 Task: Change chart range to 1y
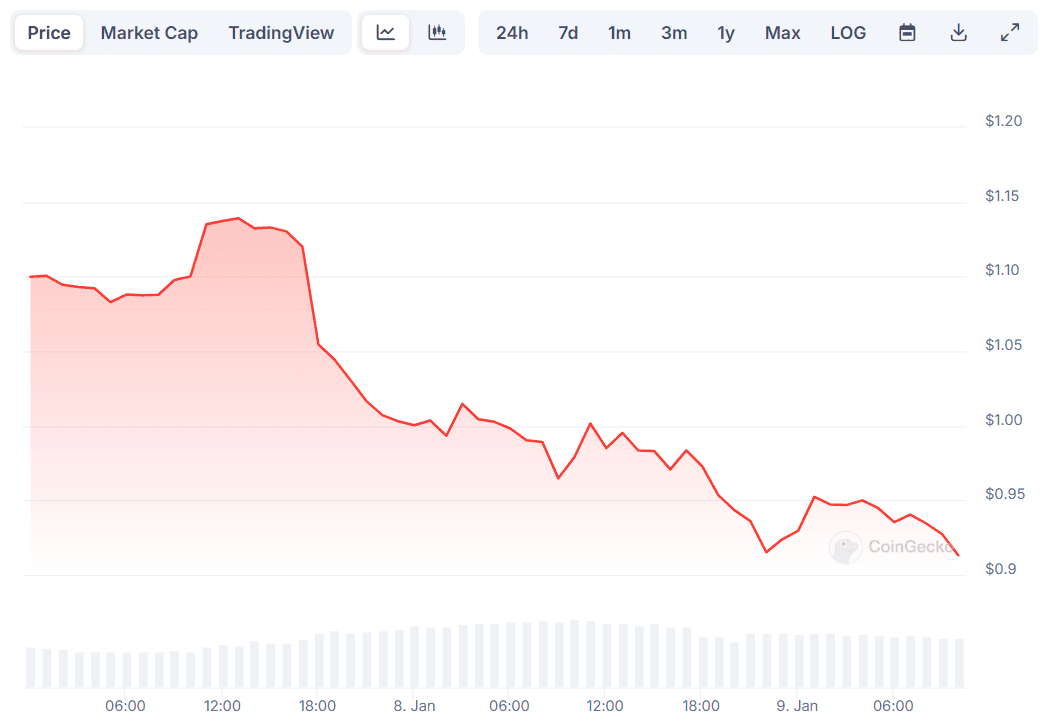coord(726,33)
